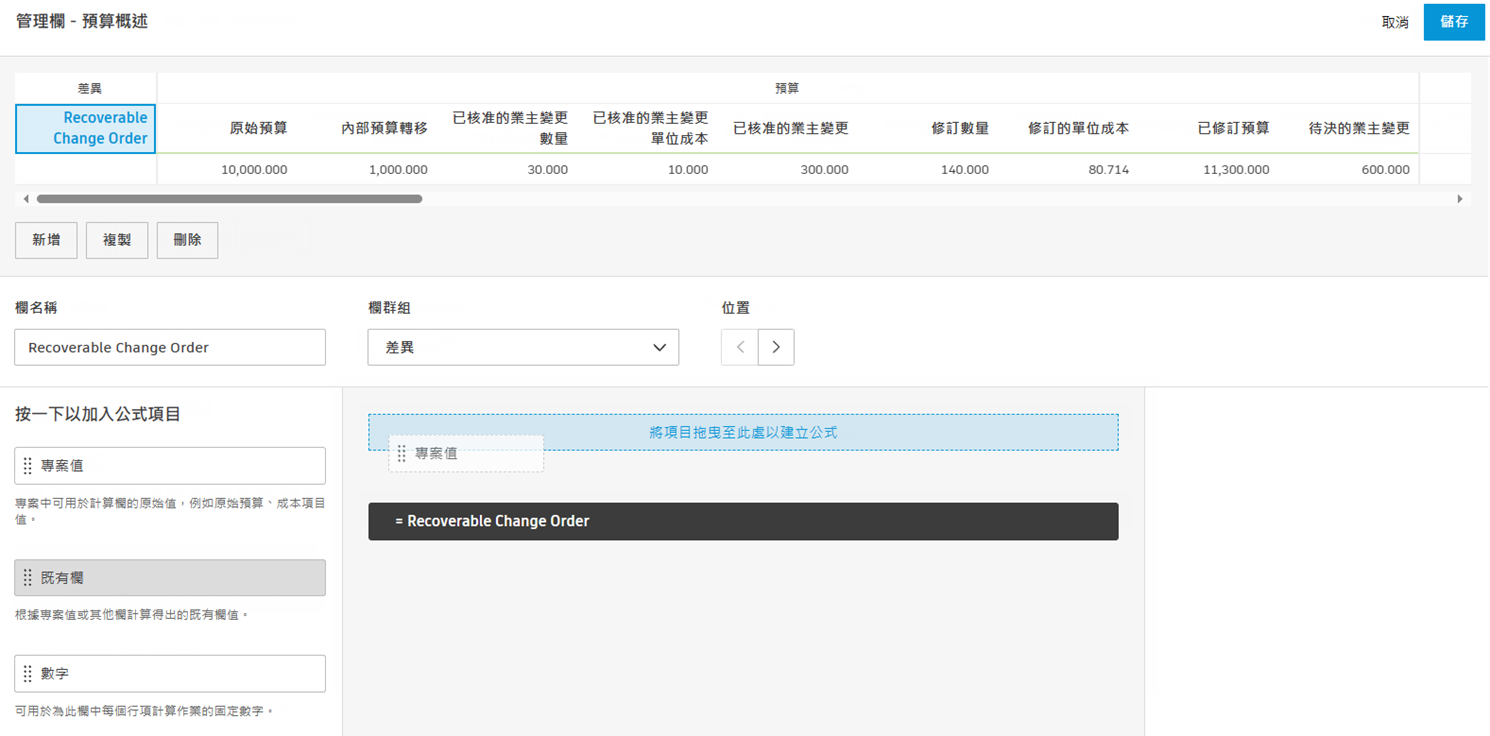Screen dimensions: 1490x736
Task: Click the = Recoverable Change Order formula bar
Action: point(743,520)
